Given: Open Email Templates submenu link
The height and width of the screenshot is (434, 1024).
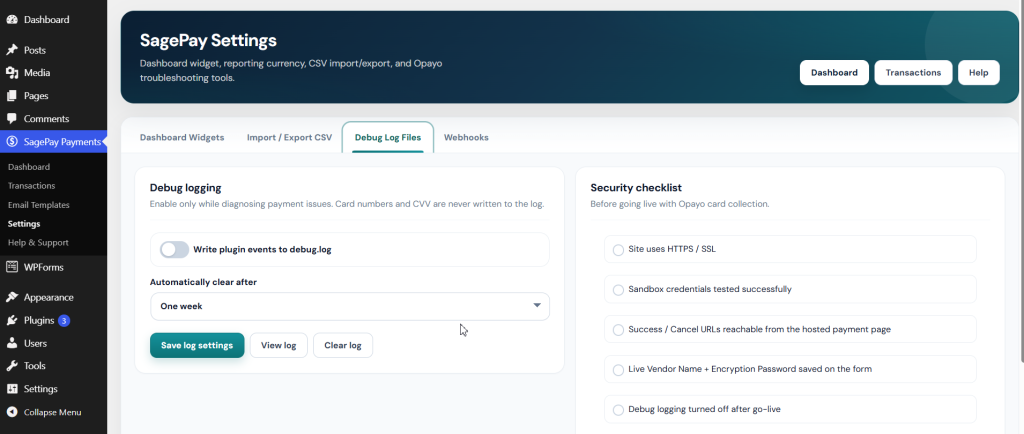Looking at the screenshot, I should (39, 205).
